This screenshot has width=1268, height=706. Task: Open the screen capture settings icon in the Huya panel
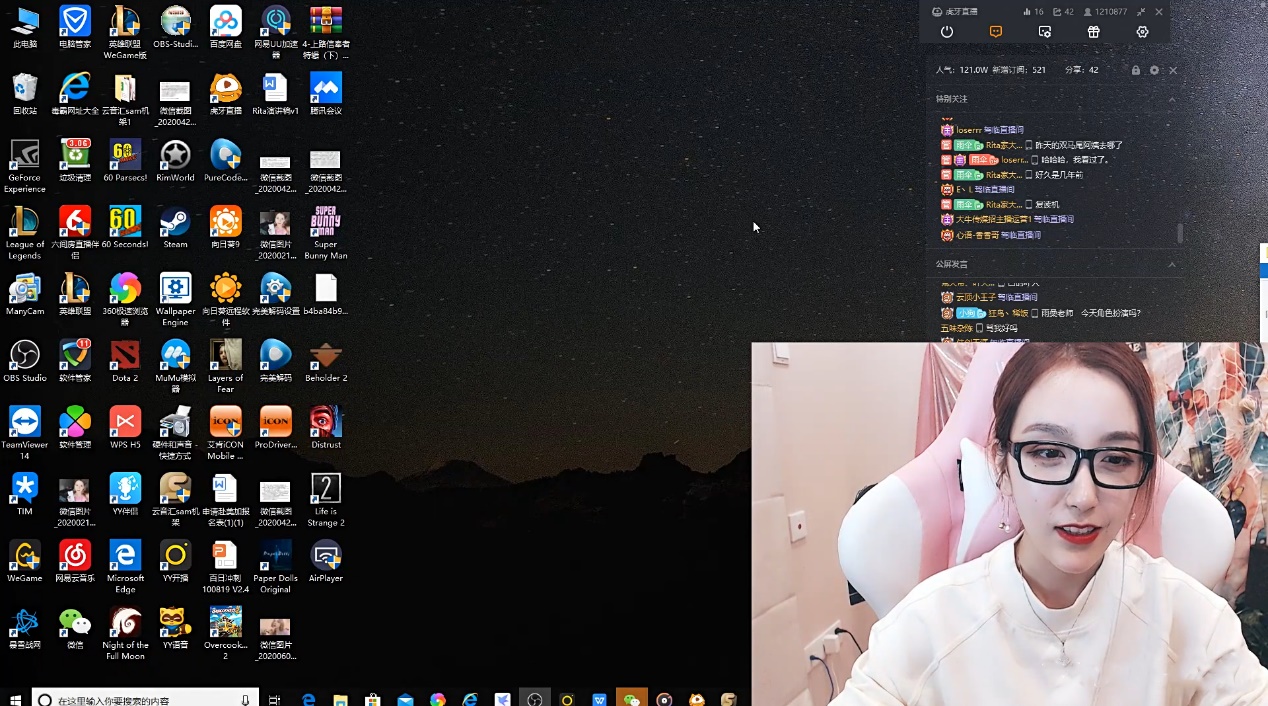(x=1045, y=32)
